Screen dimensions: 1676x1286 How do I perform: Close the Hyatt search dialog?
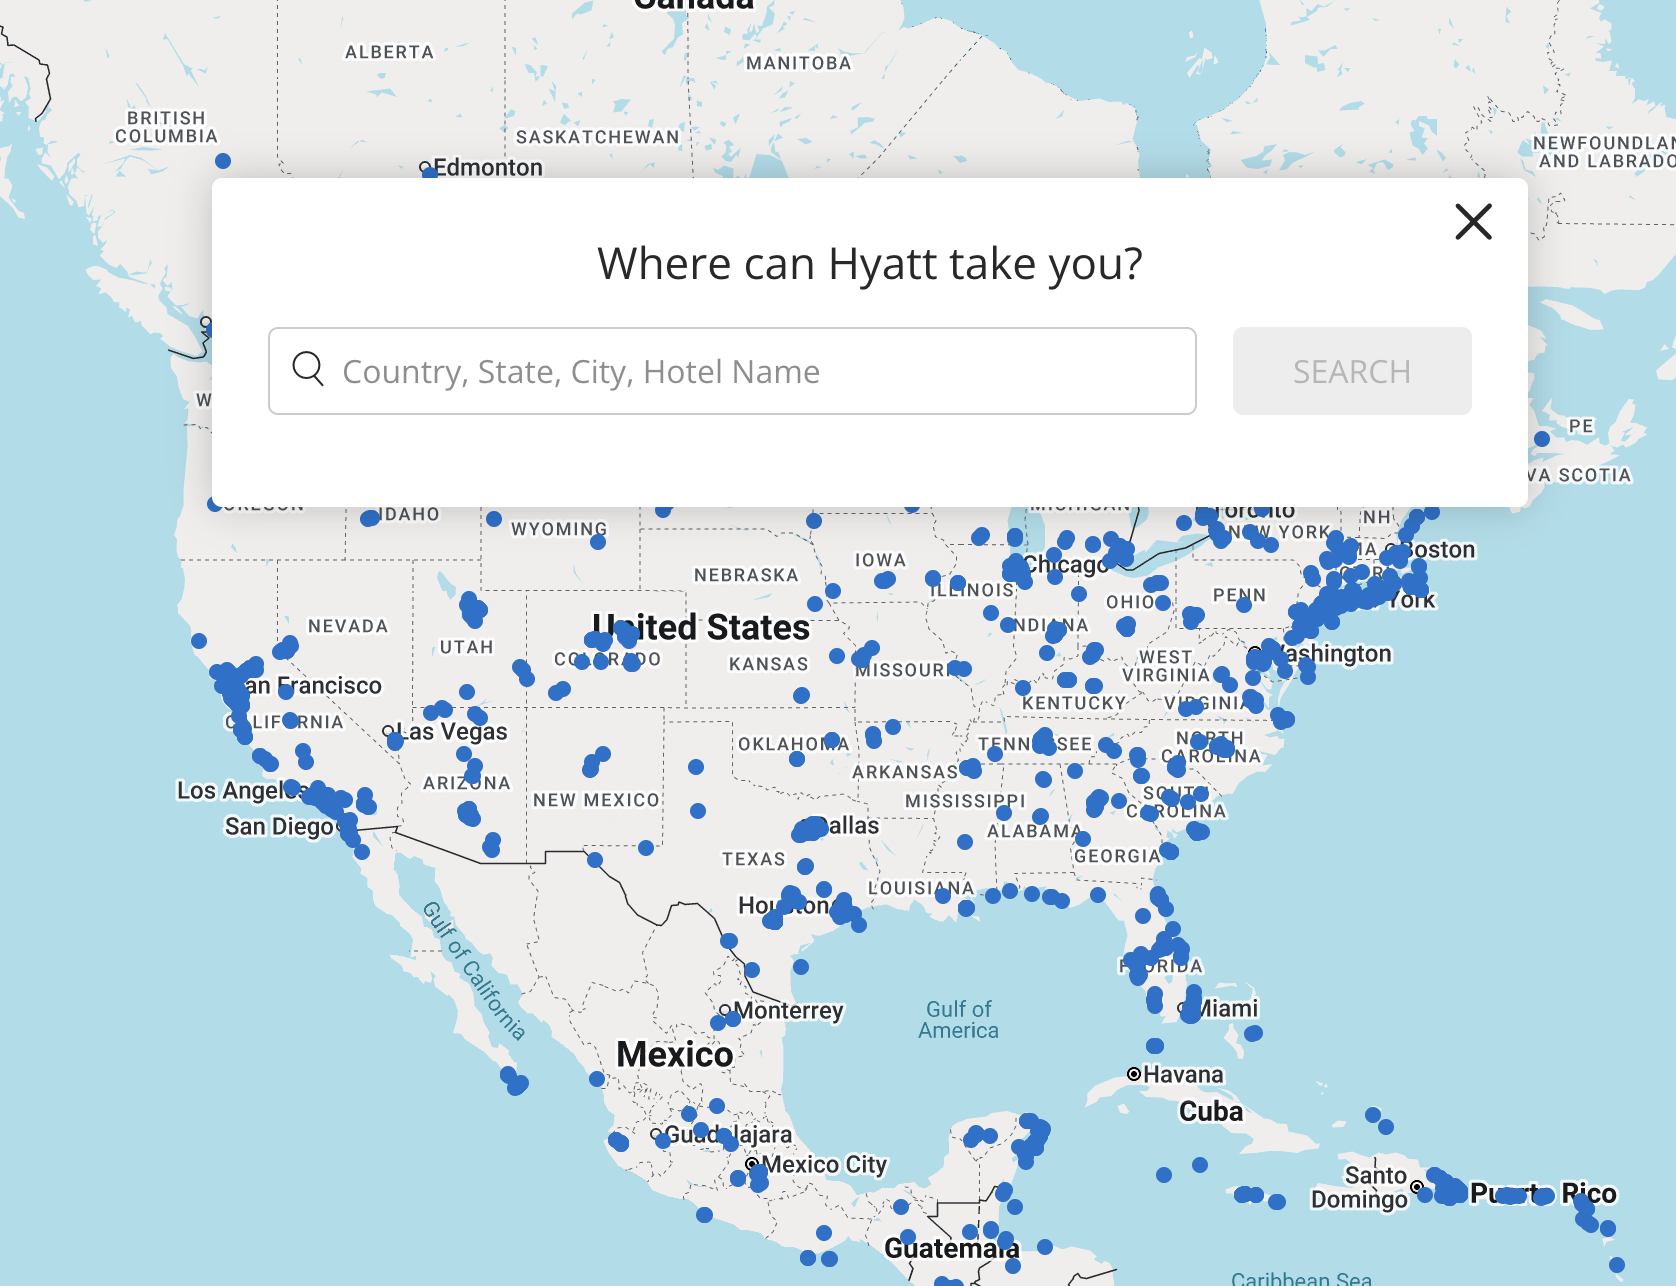pos(1473,221)
